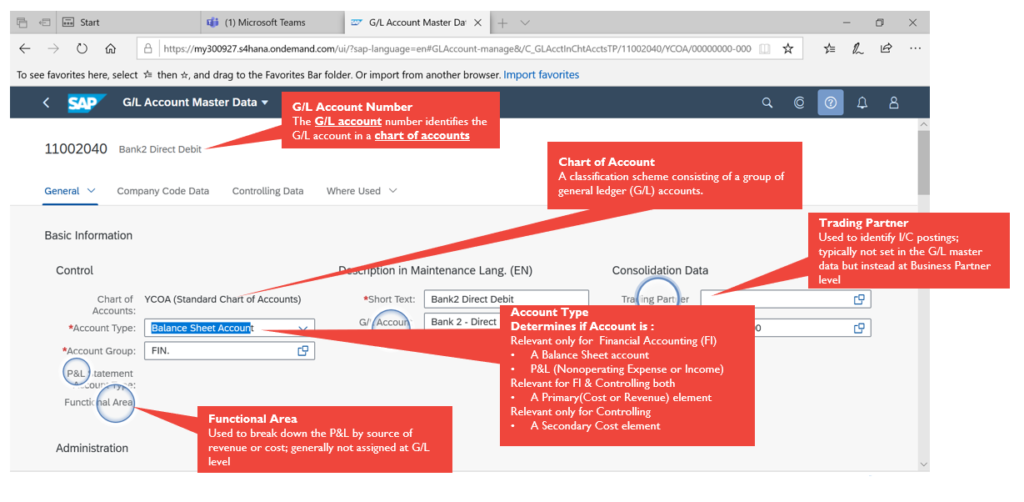The height and width of the screenshot is (502, 1024).
Task: Open SAP notifications bell icon
Action: pyautogui.click(x=862, y=103)
